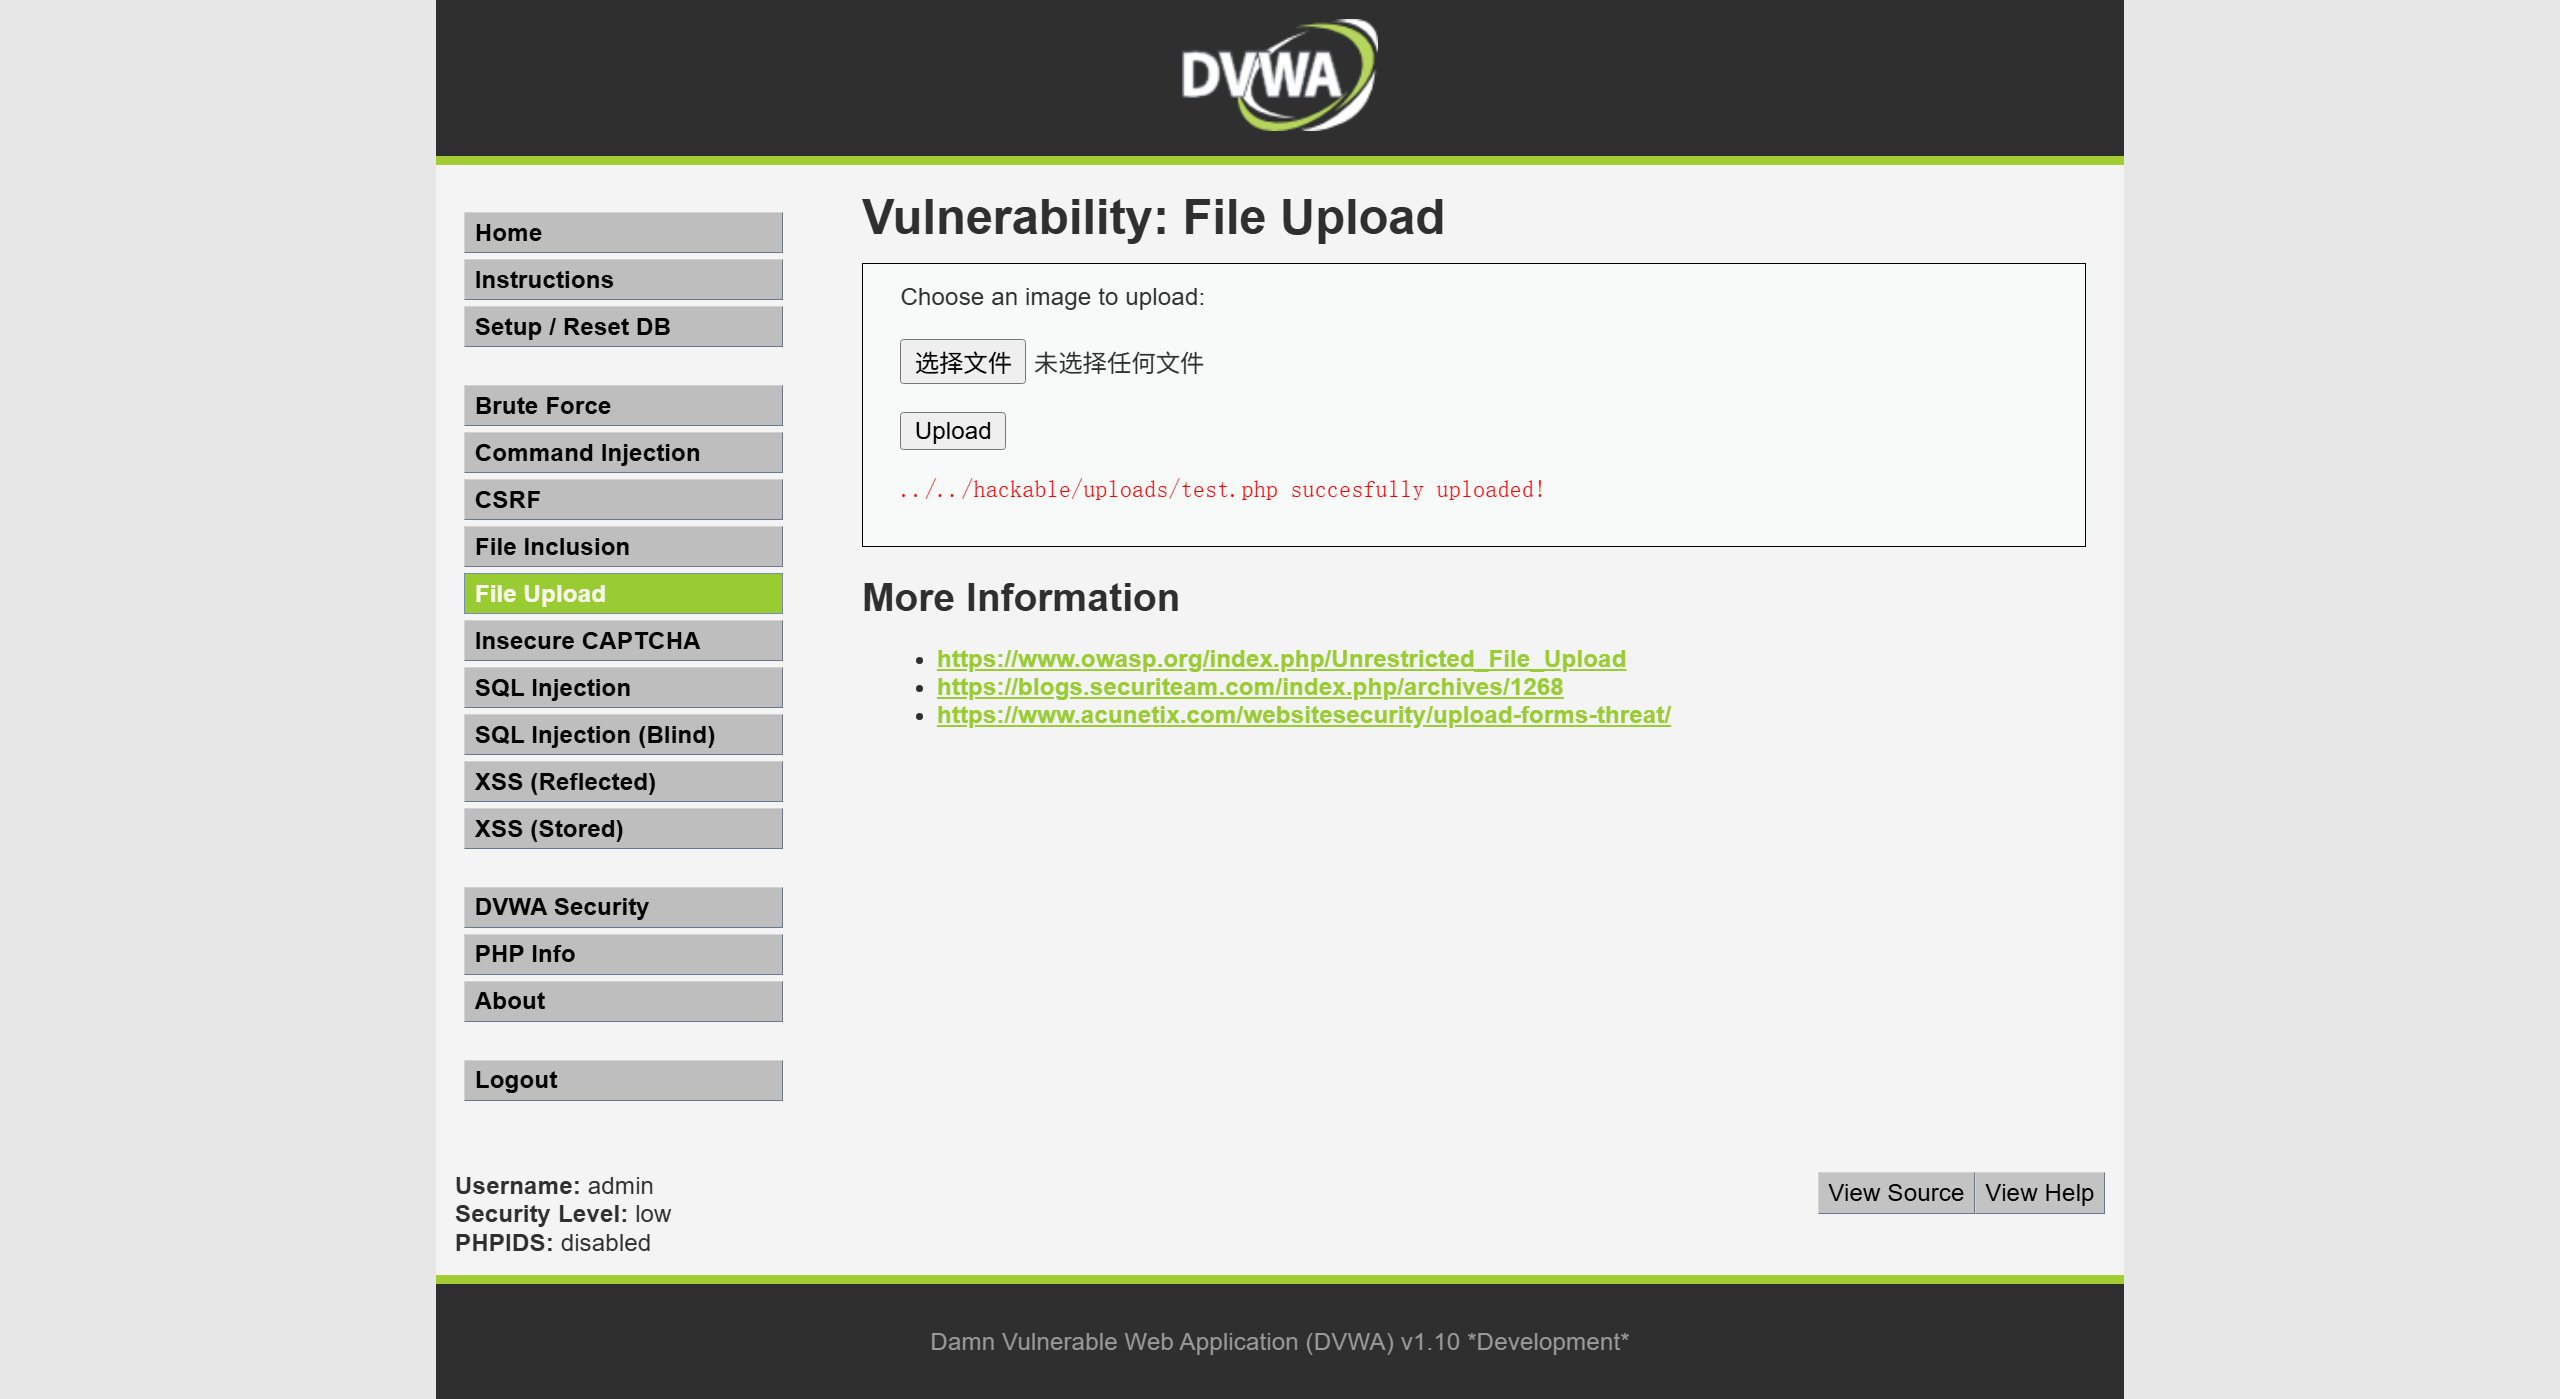Click the Upload button
The width and height of the screenshot is (2560, 1399).
952,431
